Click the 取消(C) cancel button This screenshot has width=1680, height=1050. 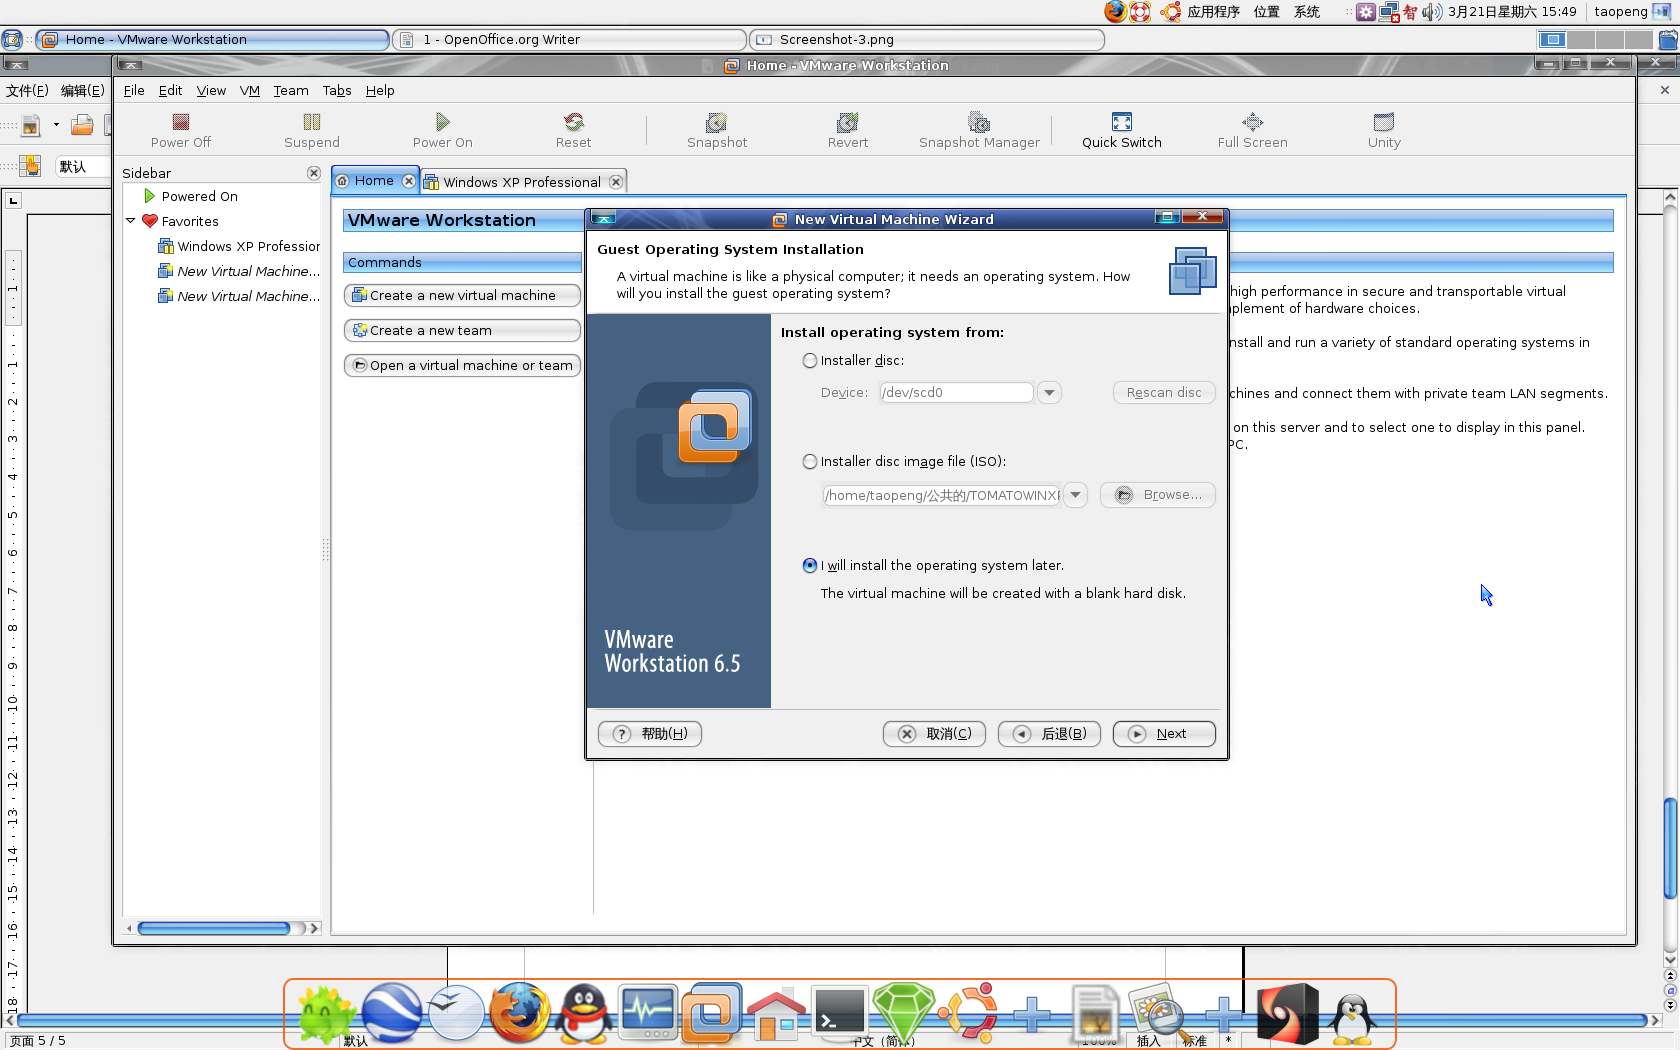(934, 734)
